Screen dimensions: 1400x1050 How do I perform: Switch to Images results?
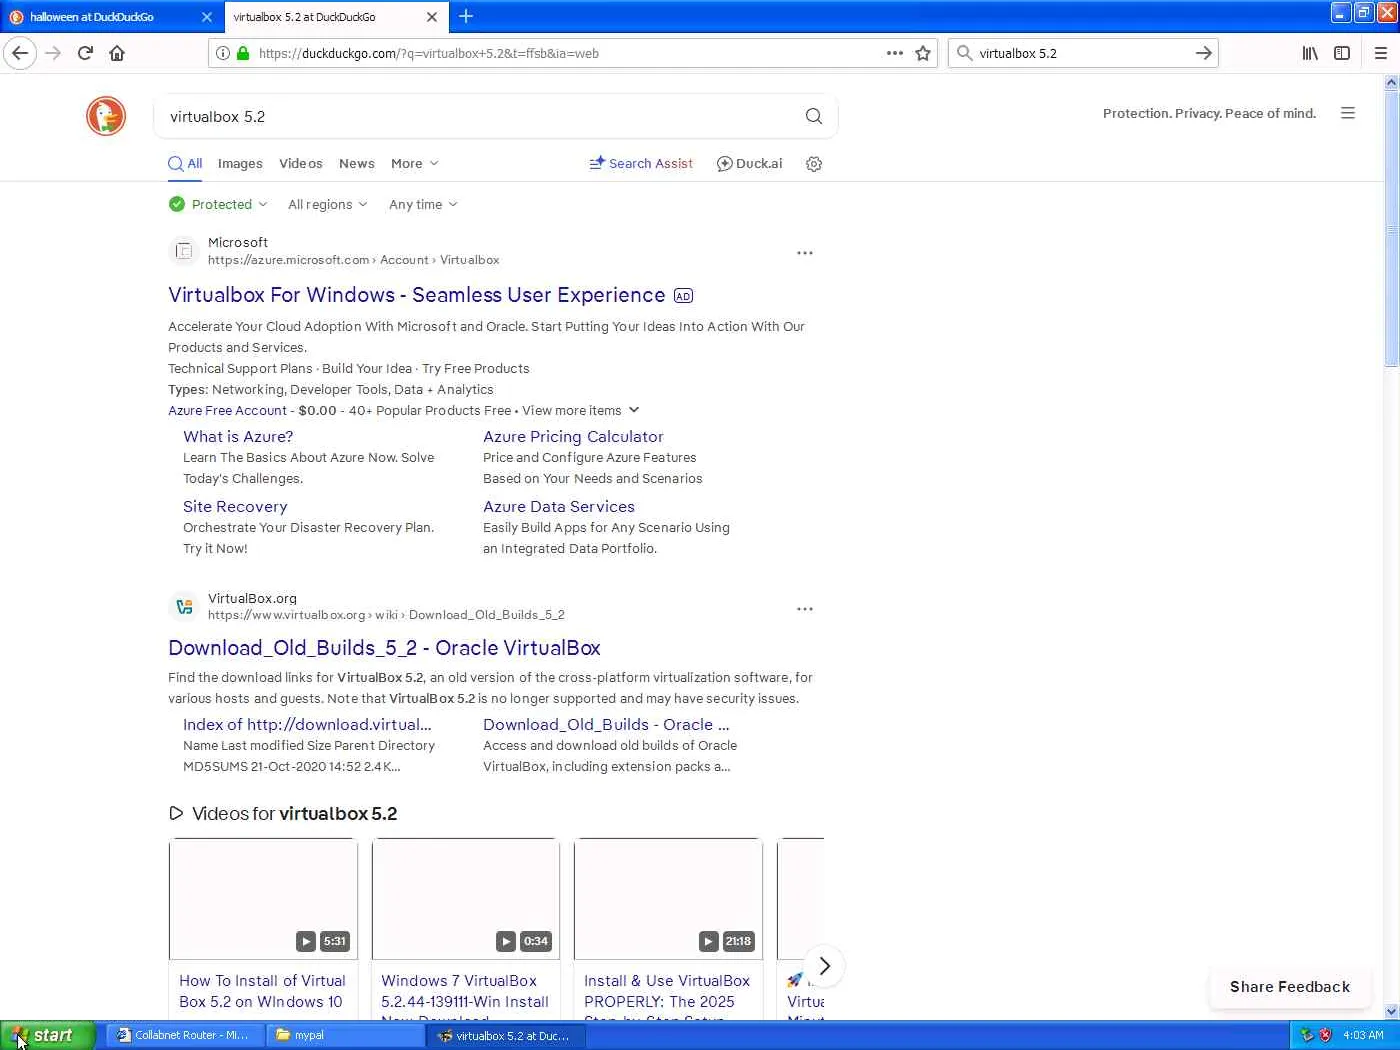click(240, 164)
